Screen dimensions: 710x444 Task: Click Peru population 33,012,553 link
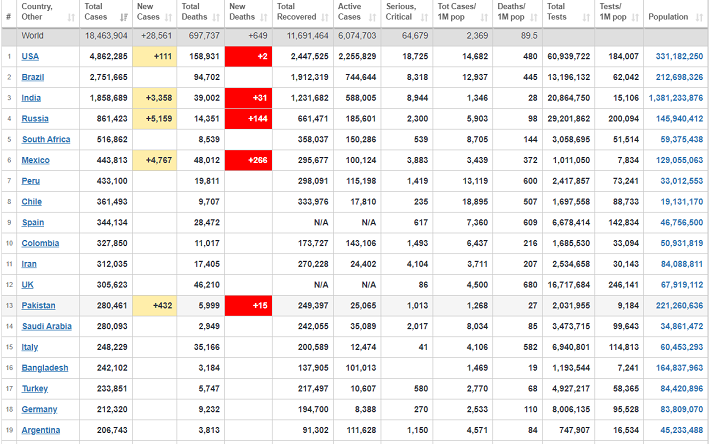681,181
